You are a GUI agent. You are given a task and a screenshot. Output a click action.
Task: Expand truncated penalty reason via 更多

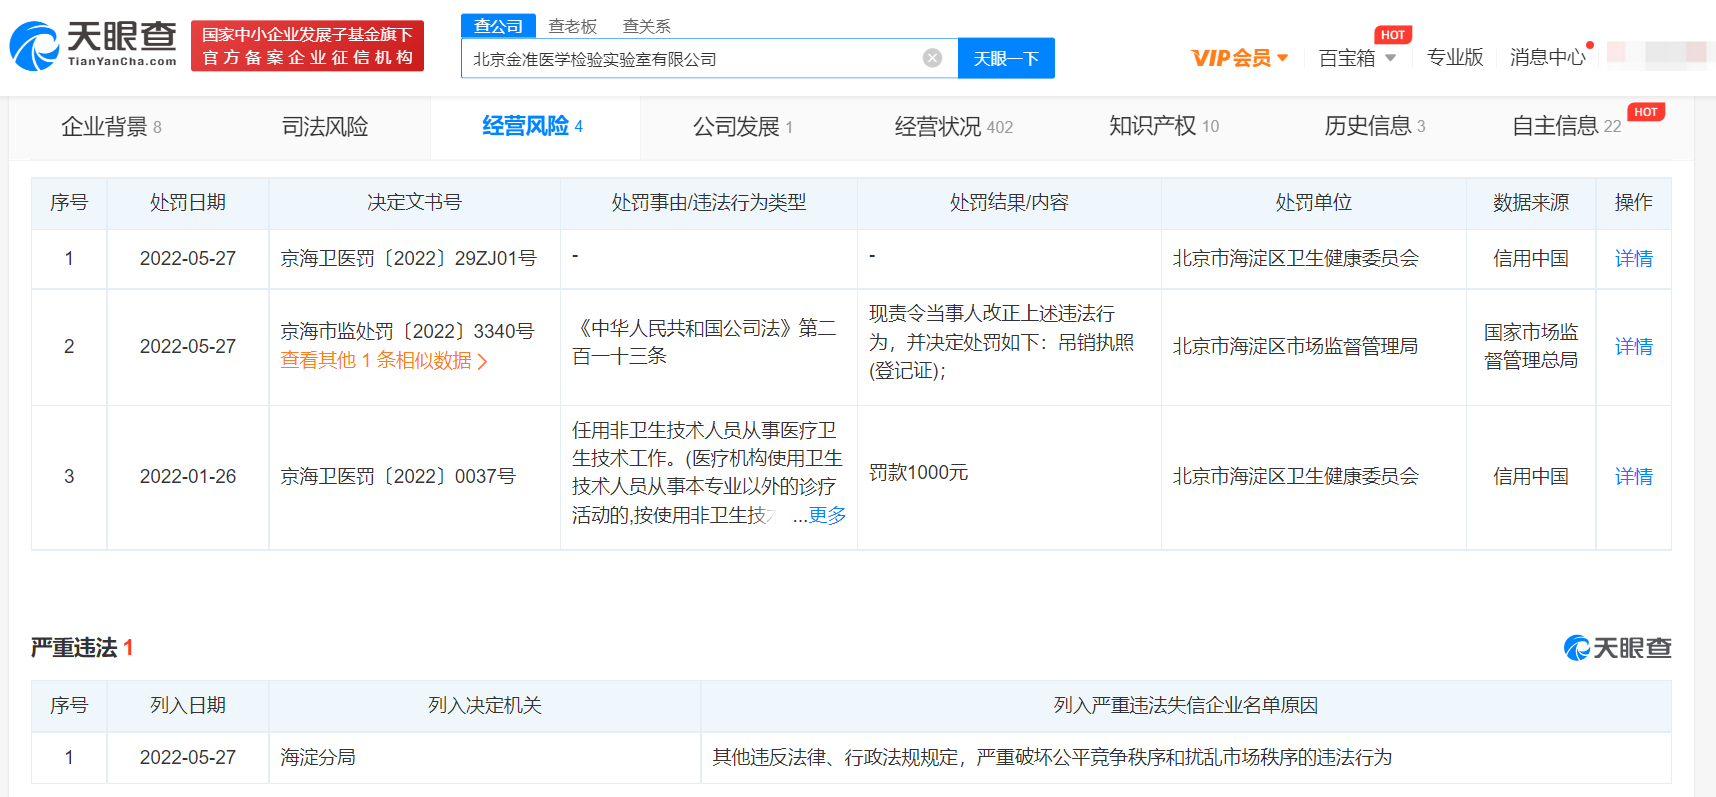827,515
